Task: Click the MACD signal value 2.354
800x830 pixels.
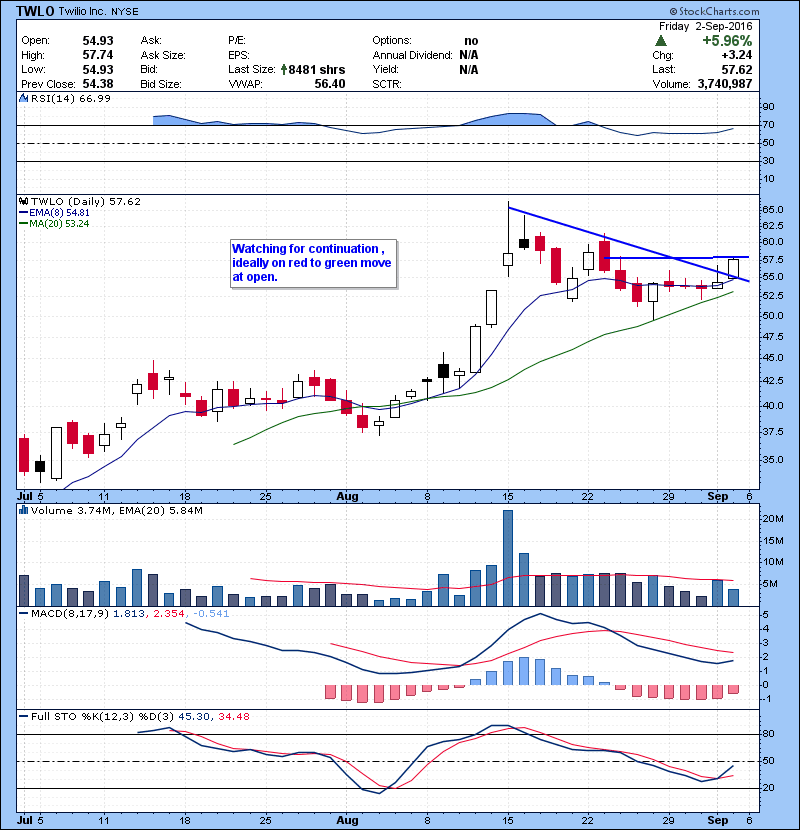Action: [x=169, y=614]
